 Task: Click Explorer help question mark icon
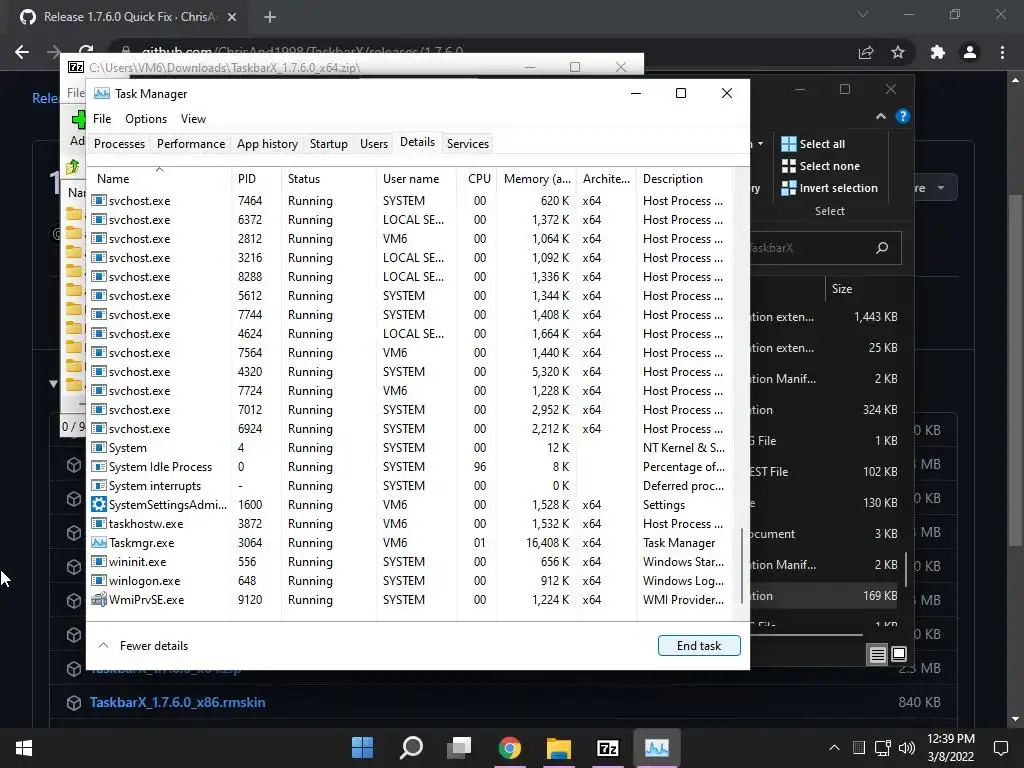pos(903,116)
